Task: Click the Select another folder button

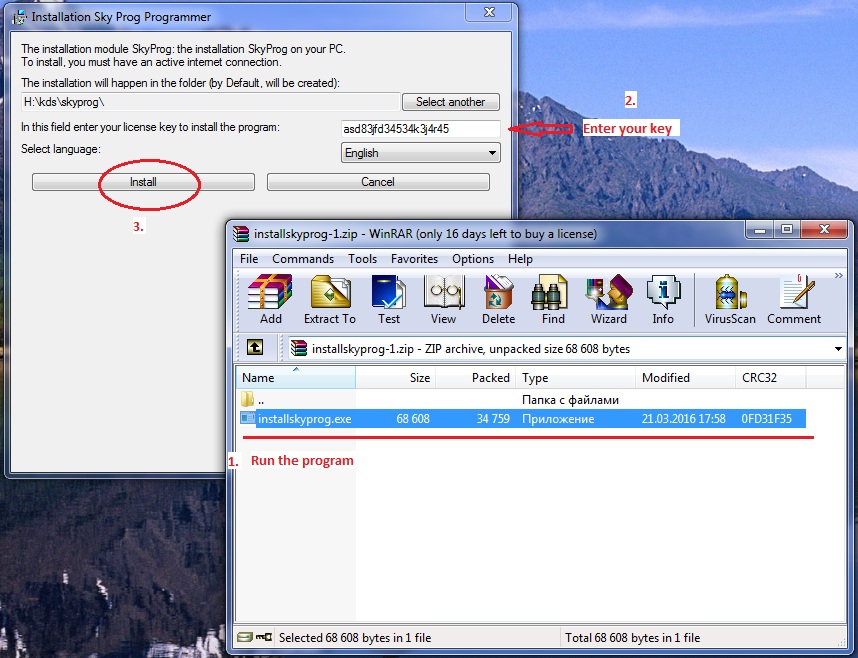Action: point(450,102)
